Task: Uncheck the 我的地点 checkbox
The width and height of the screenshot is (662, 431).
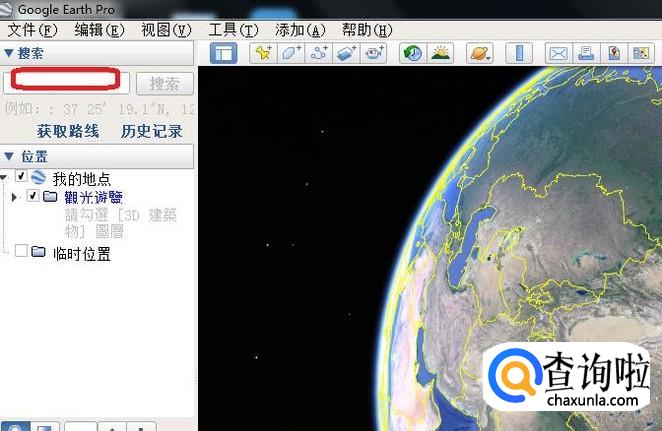Action: point(21,176)
